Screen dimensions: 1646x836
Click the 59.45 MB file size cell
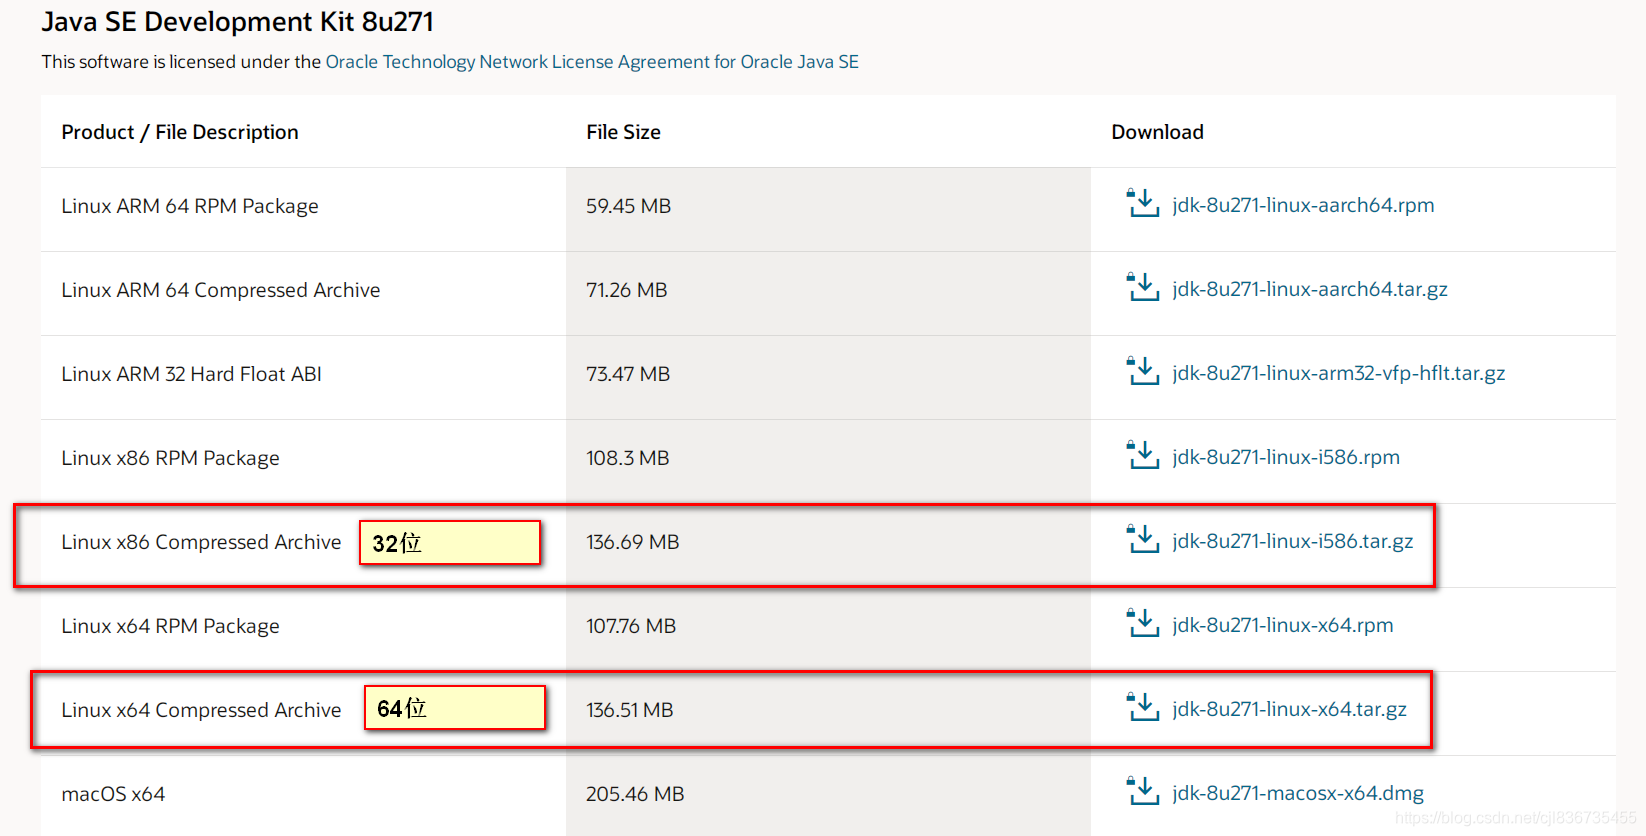coord(828,209)
